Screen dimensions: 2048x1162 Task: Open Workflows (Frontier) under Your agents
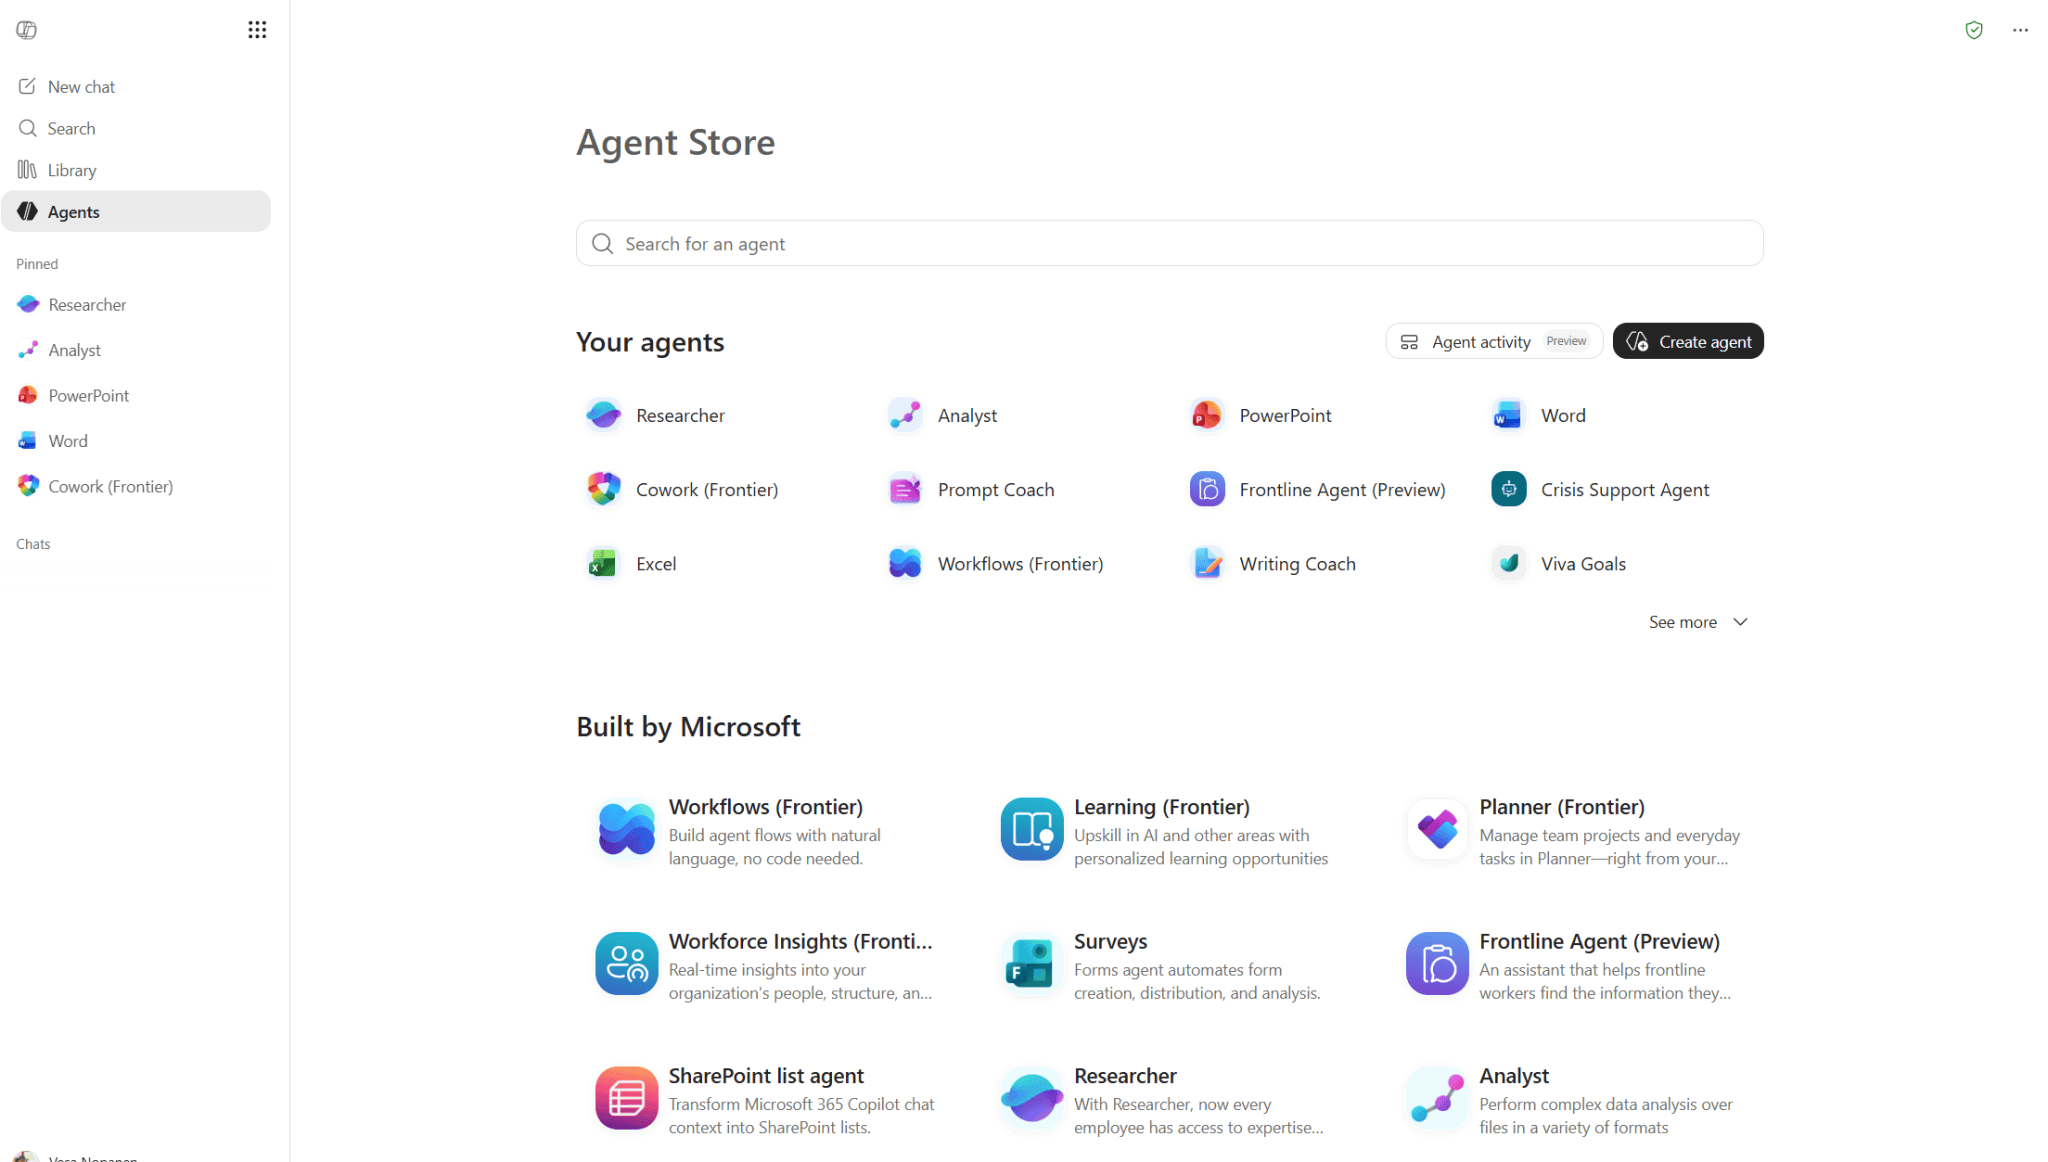click(x=995, y=564)
